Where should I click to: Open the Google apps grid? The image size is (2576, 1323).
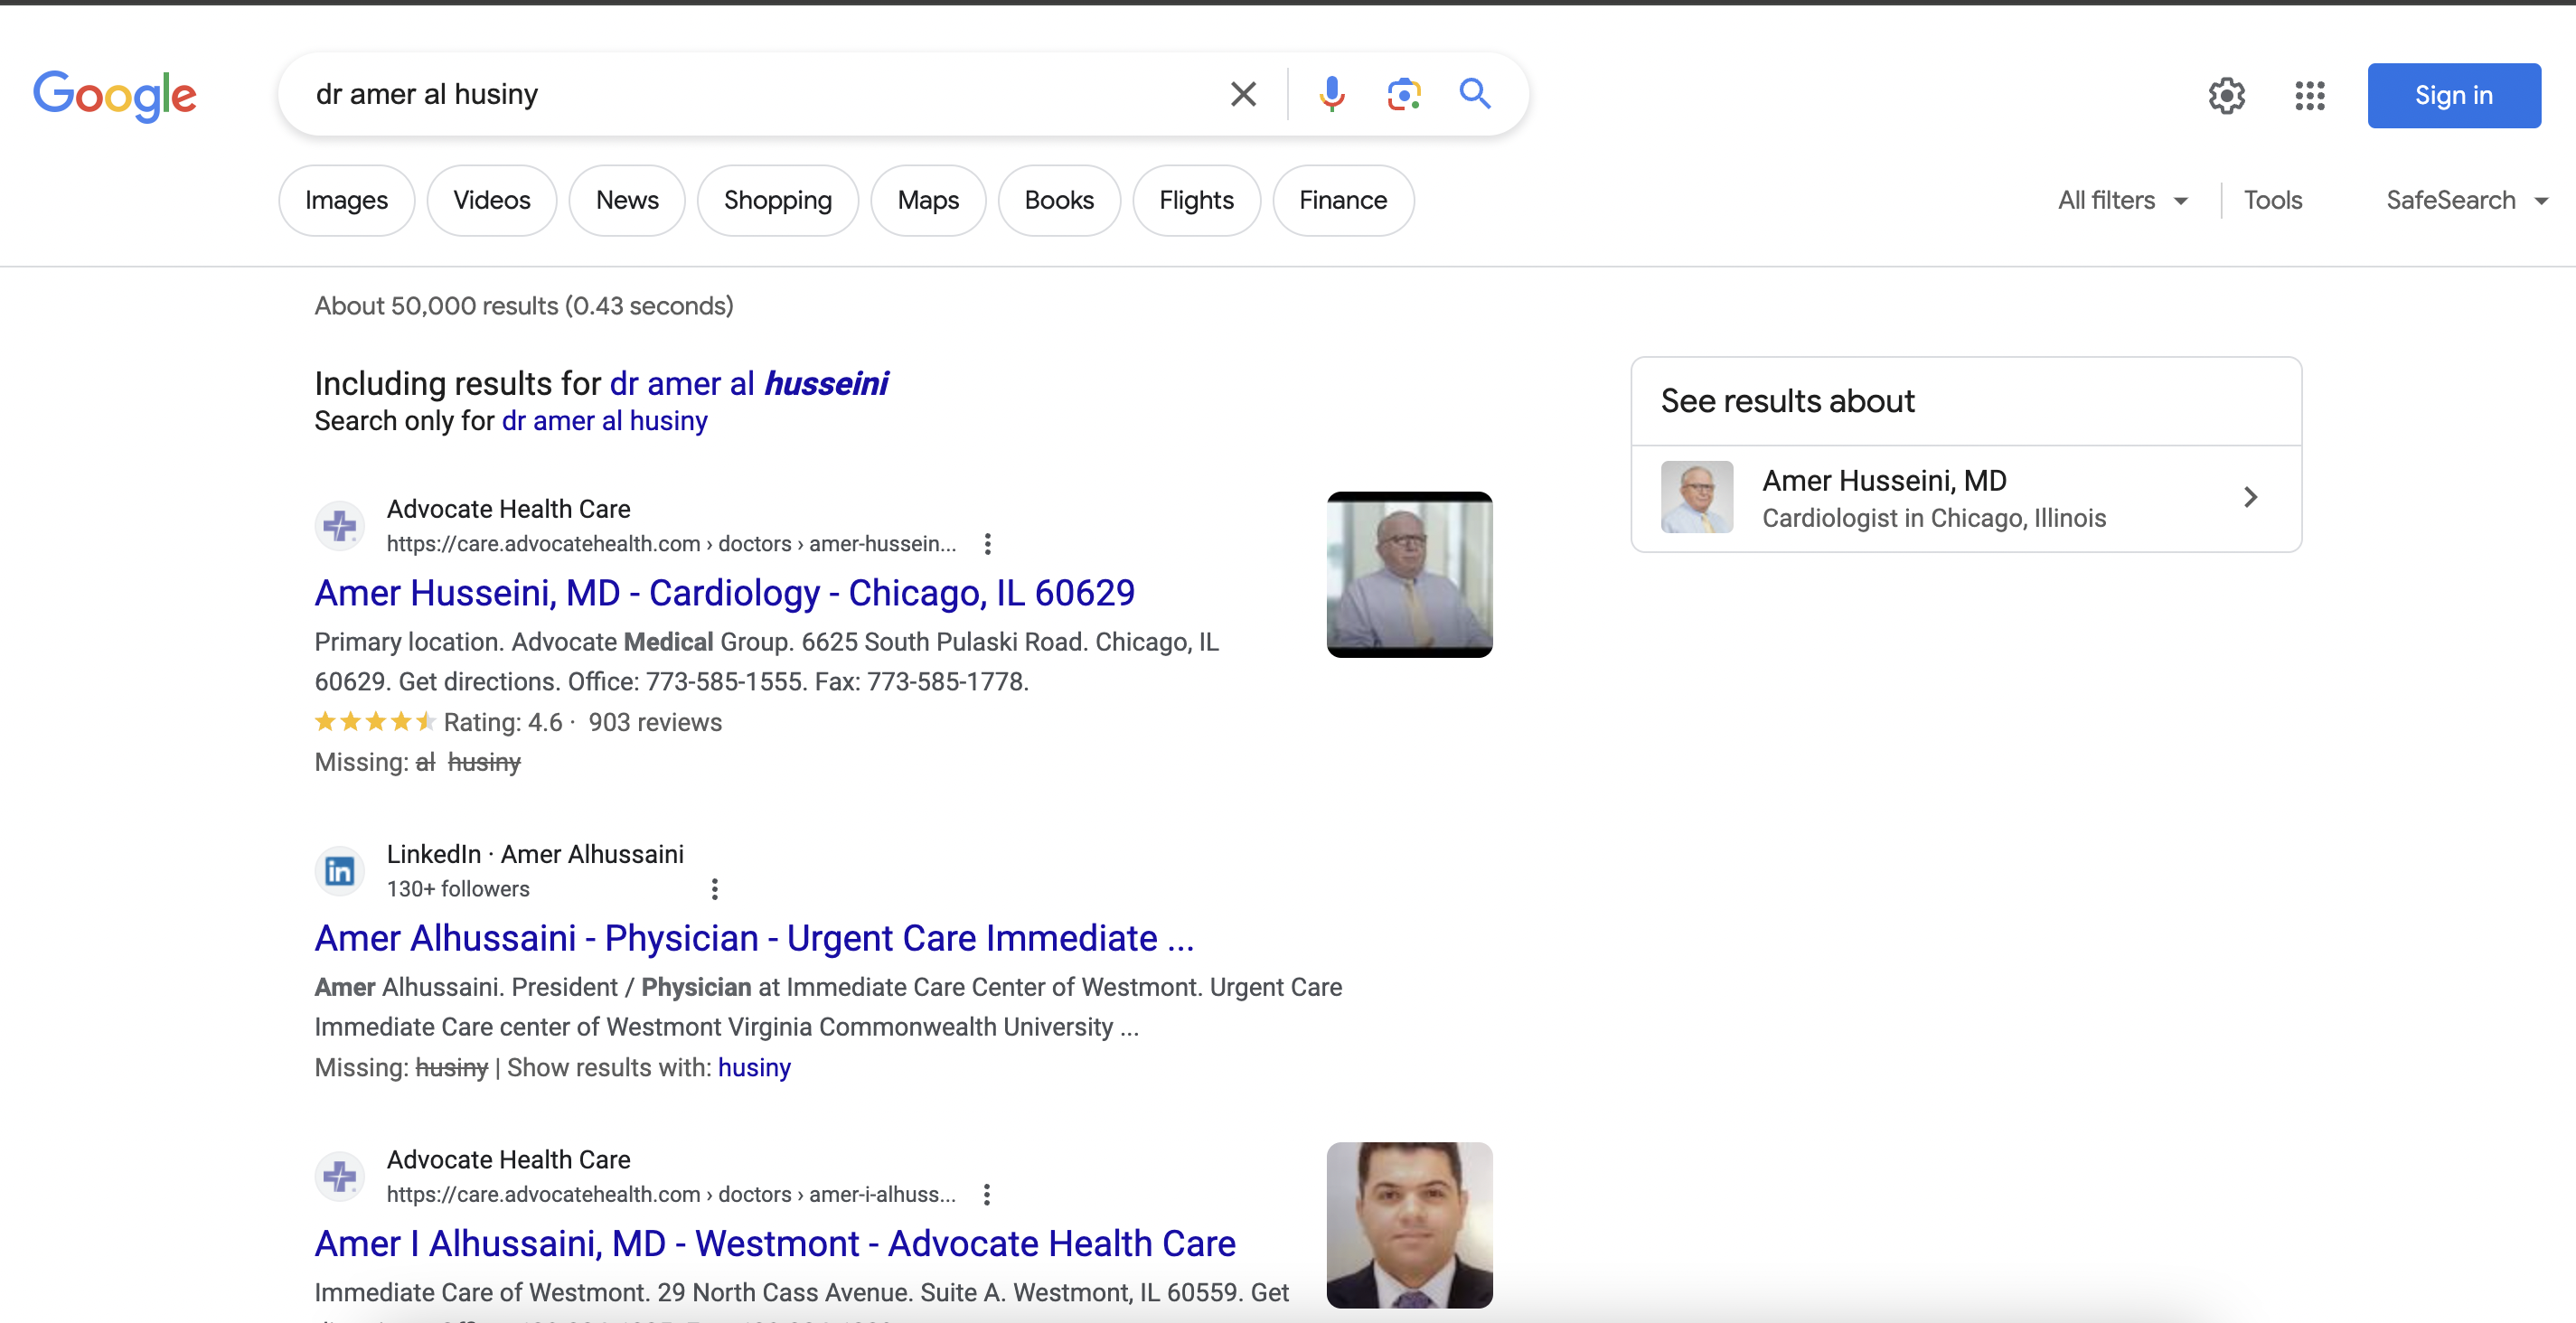tap(2309, 96)
